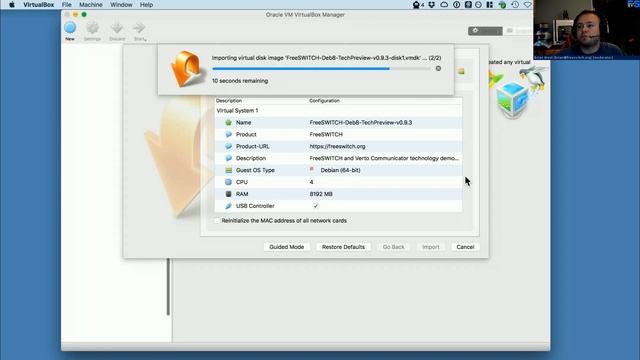Click the 1Password menu bar icon
Image resolution: width=640 pixels, height=360 pixels.
[457, 5]
